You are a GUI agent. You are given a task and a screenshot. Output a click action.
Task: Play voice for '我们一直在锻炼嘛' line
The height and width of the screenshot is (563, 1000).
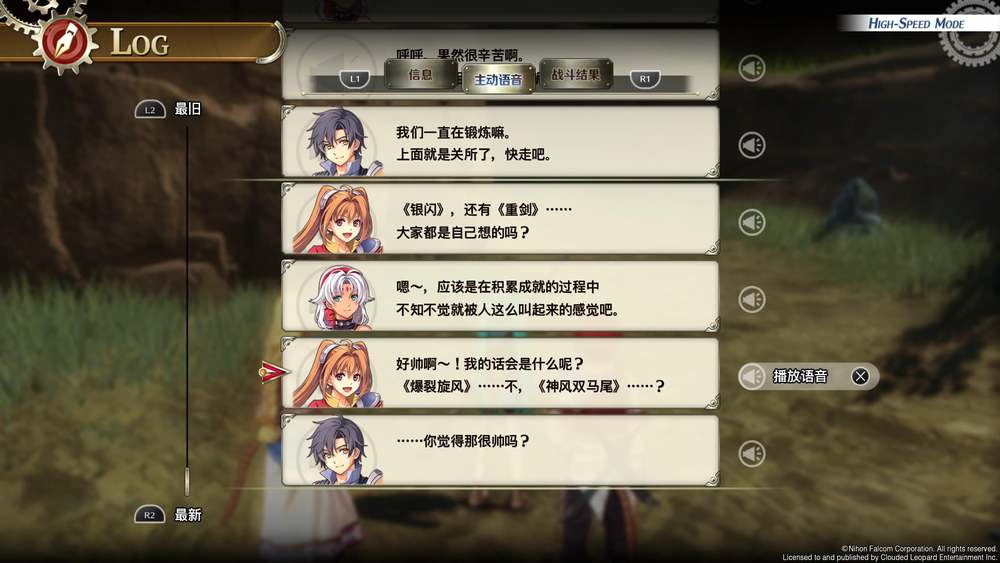coord(752,145)
